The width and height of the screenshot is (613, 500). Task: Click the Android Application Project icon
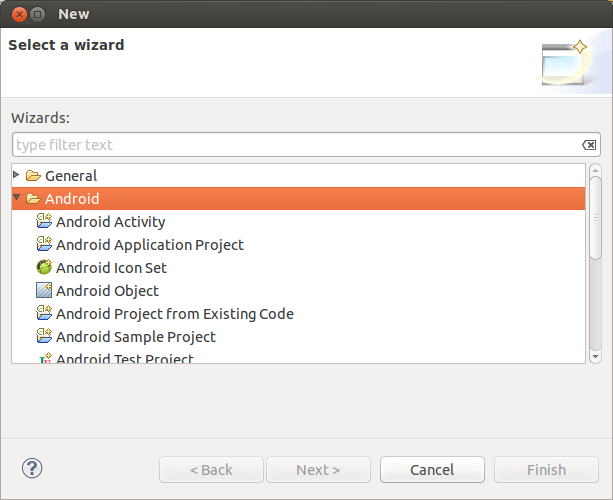[x=44, y=245]
